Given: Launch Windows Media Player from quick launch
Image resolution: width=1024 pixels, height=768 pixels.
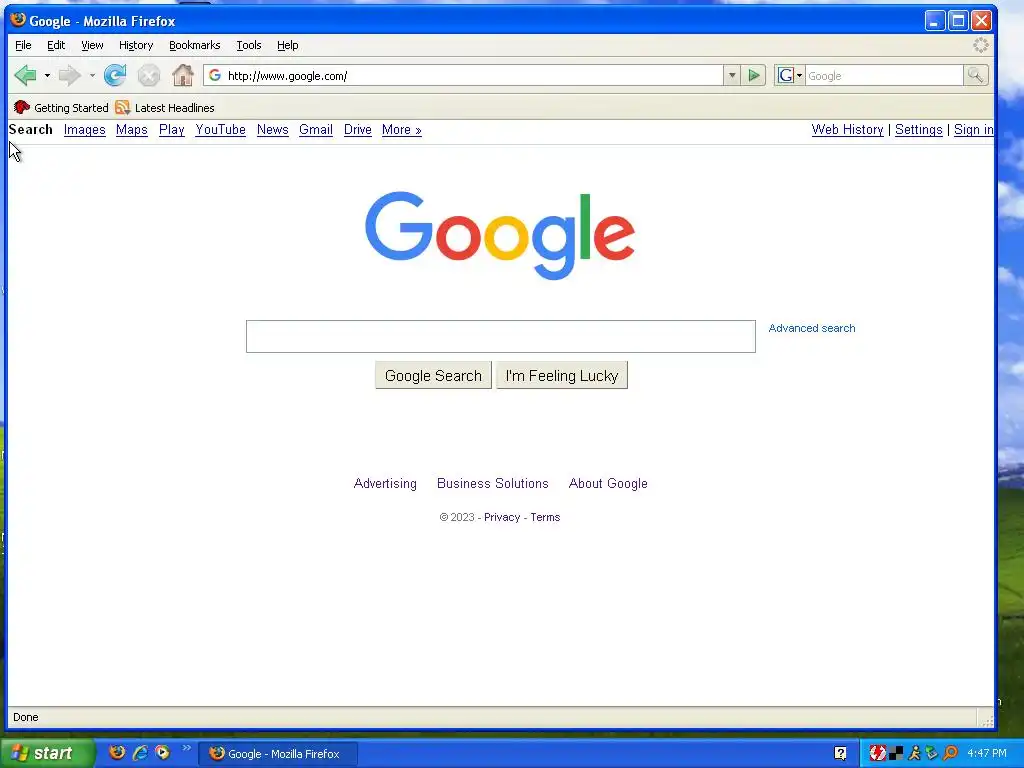Looking at the screenshot, I should tap(162, 752).
